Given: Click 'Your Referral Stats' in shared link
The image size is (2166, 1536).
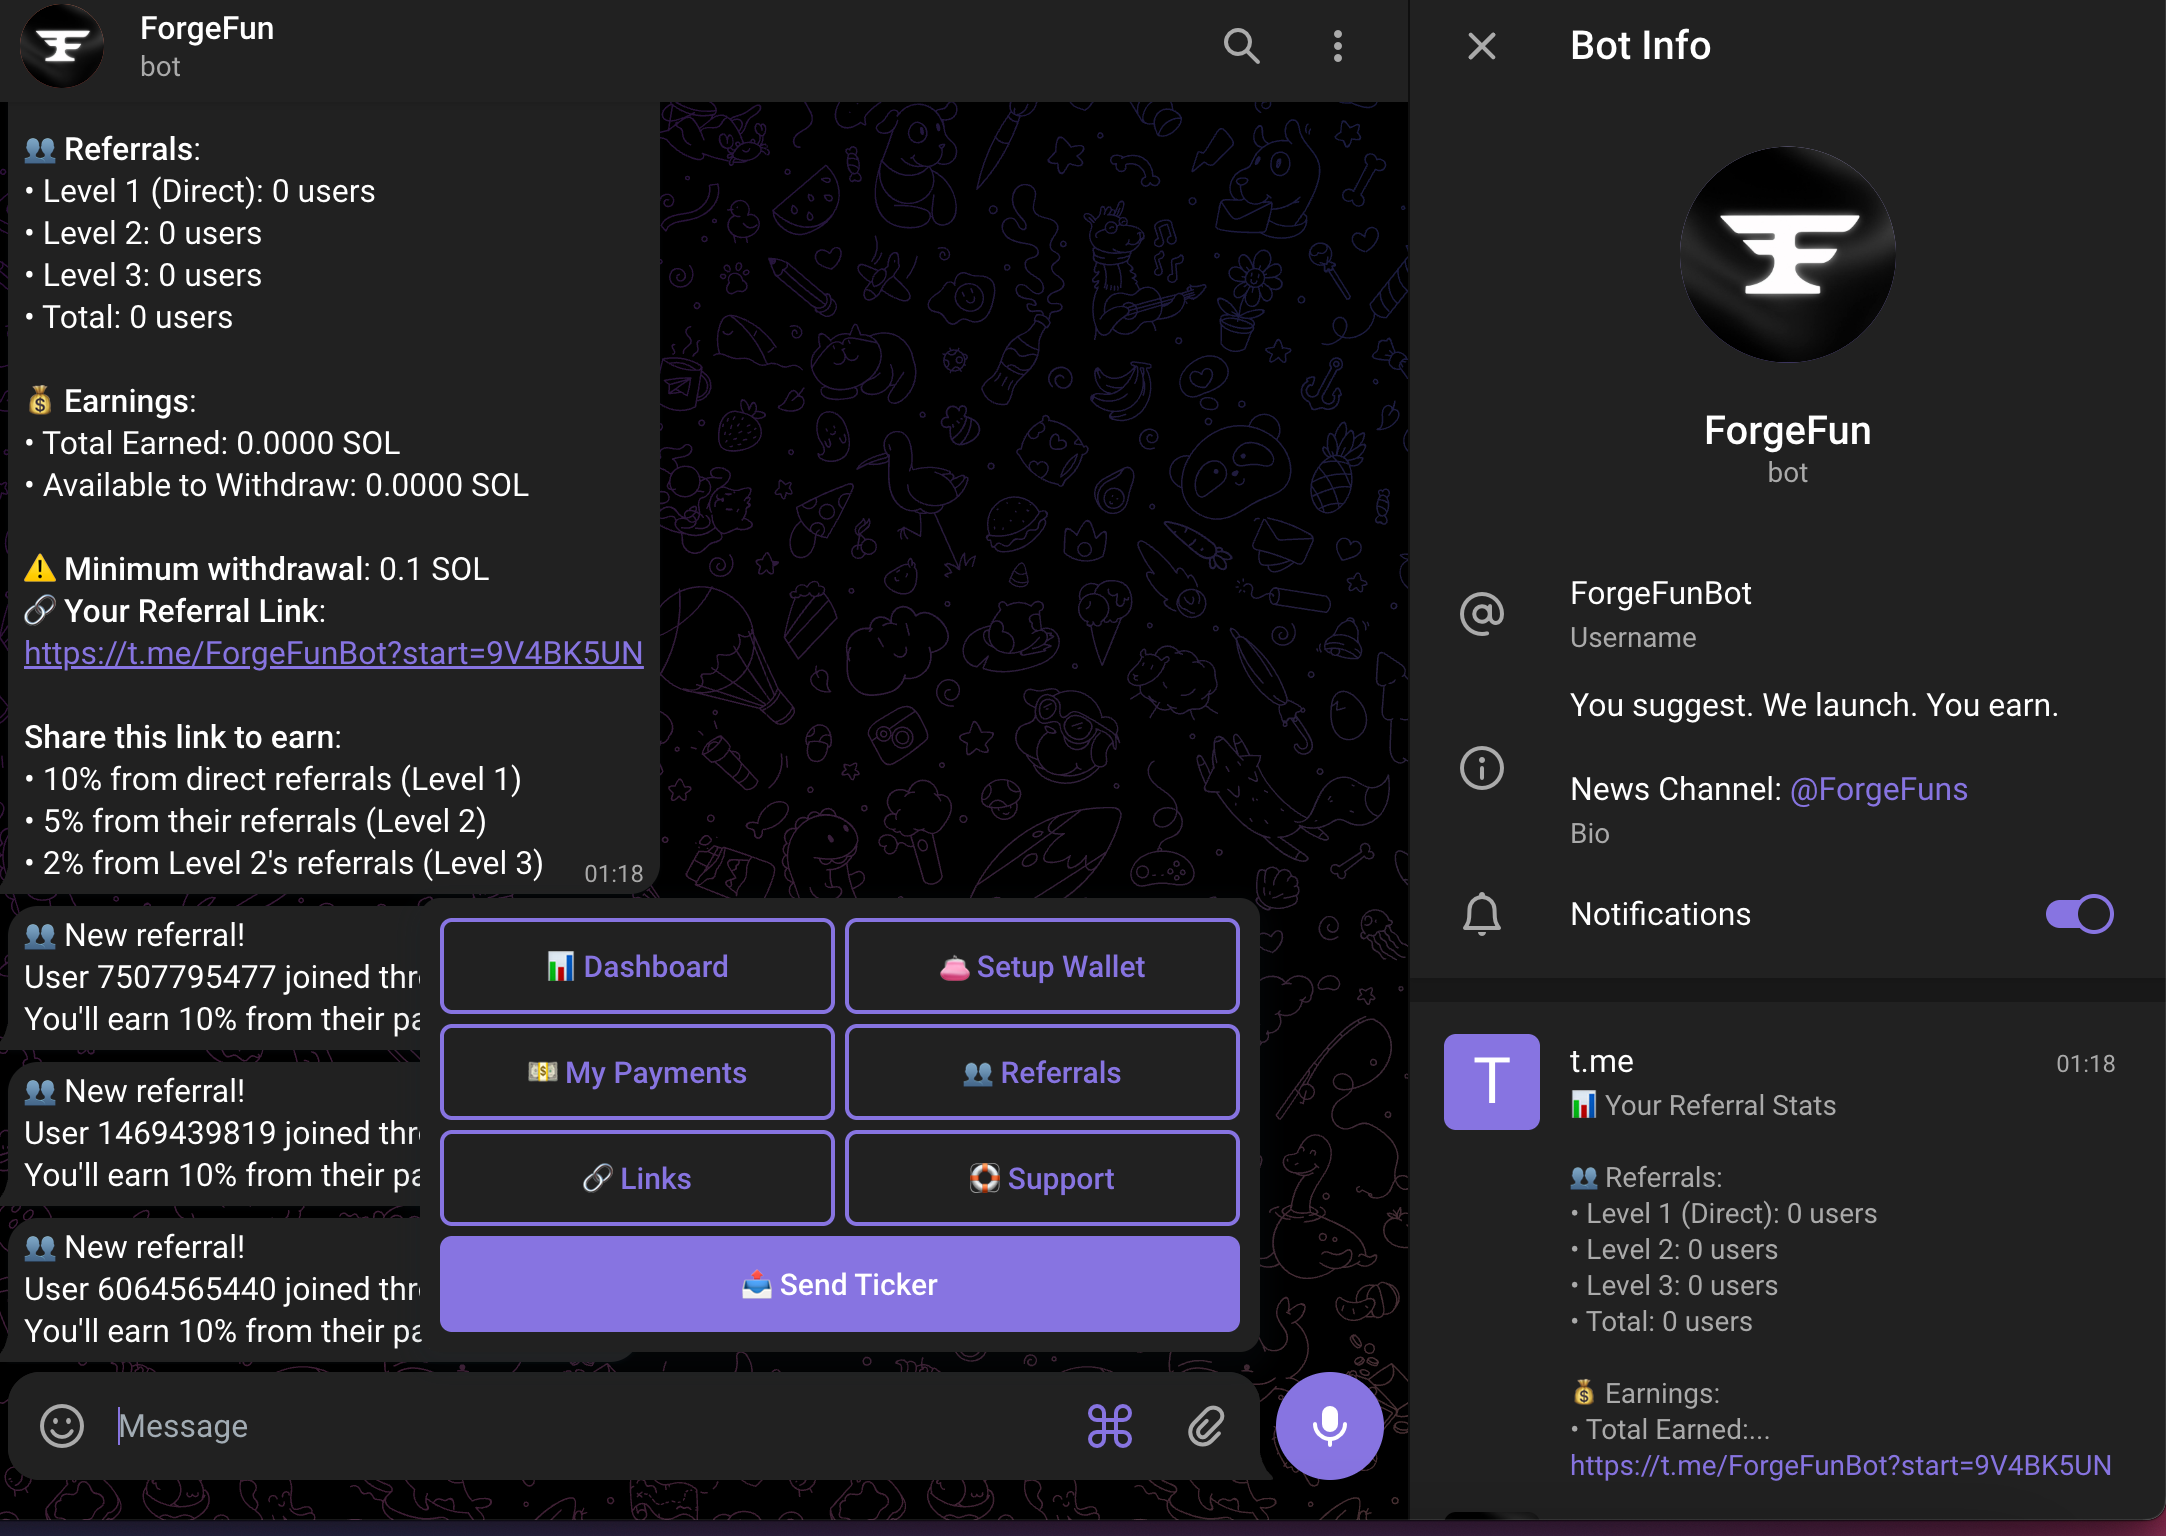Looking at the screenshot, I should coord(1703,1105).
